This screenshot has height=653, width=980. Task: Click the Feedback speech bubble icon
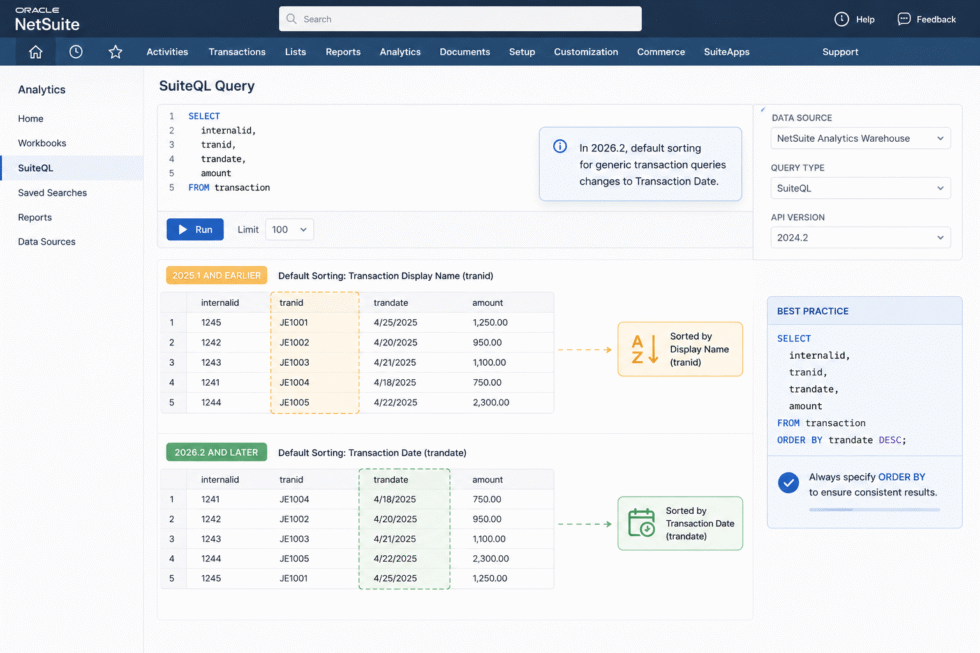(904, 19)
